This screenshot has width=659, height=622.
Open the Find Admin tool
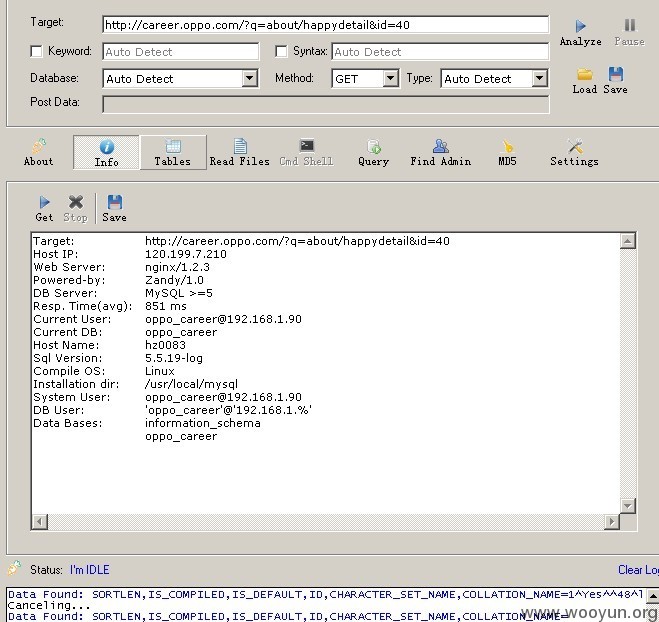(x=440, y=153)
